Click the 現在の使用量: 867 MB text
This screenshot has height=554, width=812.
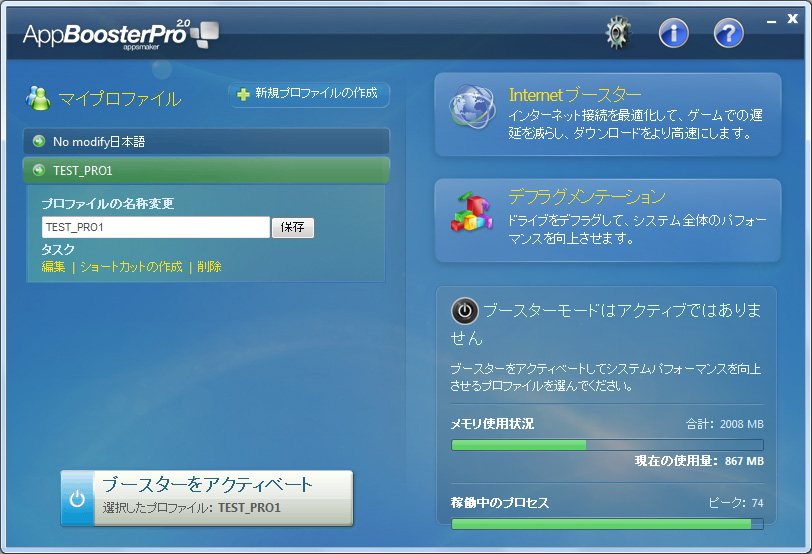699,461
